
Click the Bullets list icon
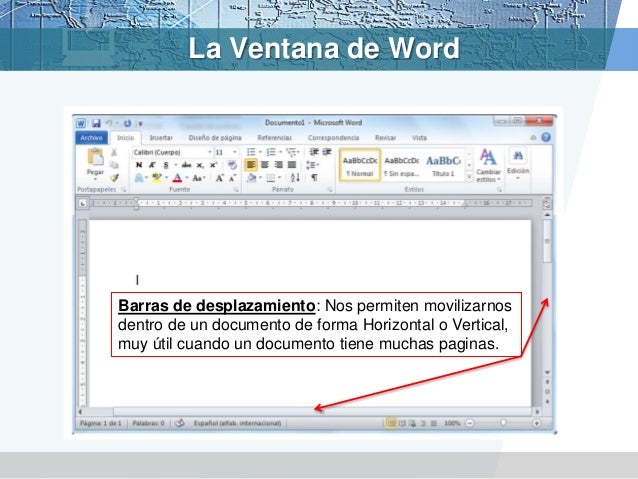coord(251,152)
